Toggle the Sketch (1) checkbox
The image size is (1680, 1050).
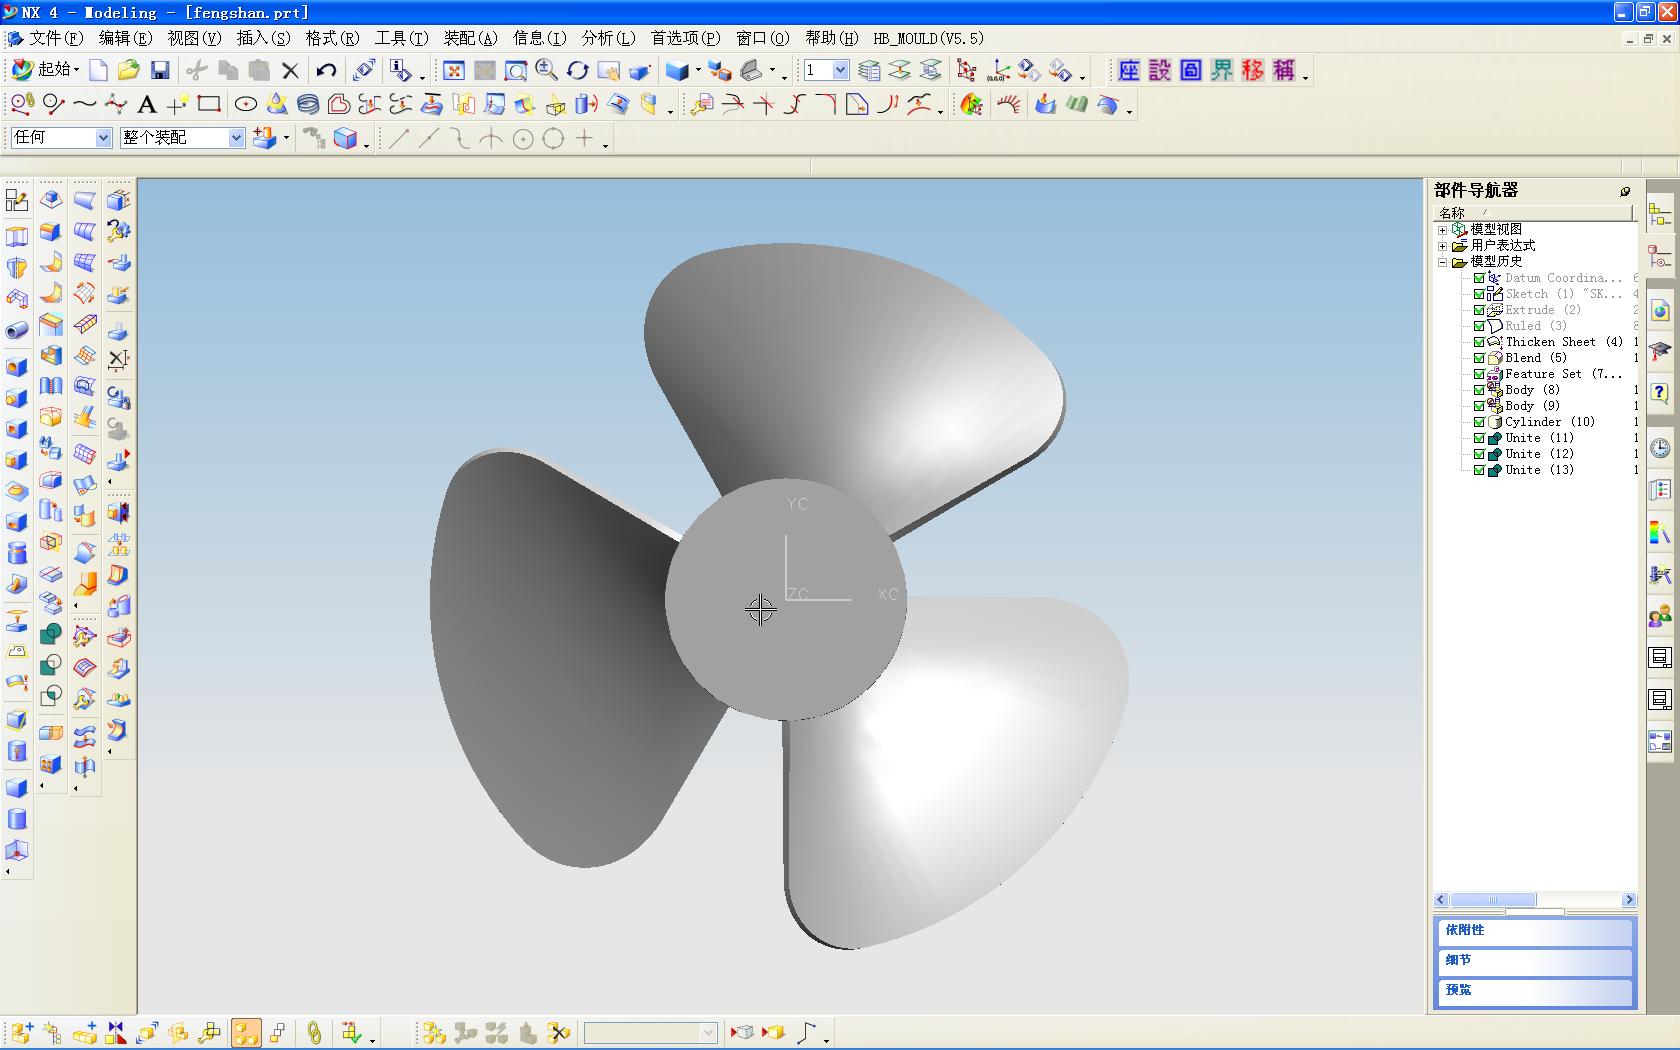(1479, 294)
